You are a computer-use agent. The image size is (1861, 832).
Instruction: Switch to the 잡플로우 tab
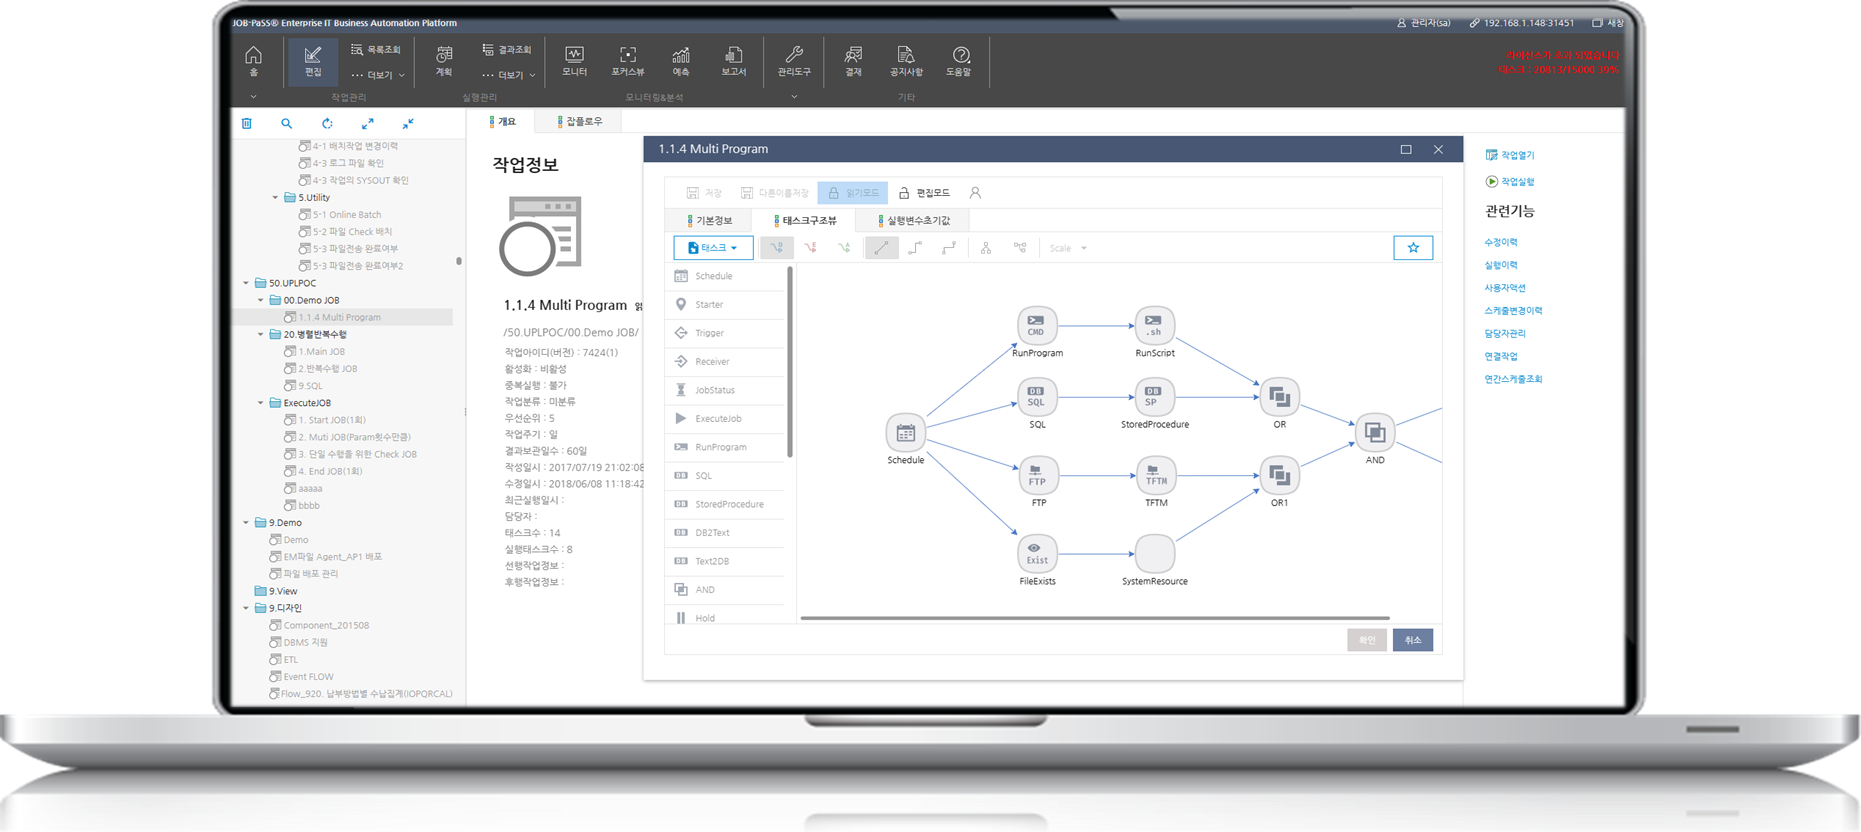pos(580,121)
